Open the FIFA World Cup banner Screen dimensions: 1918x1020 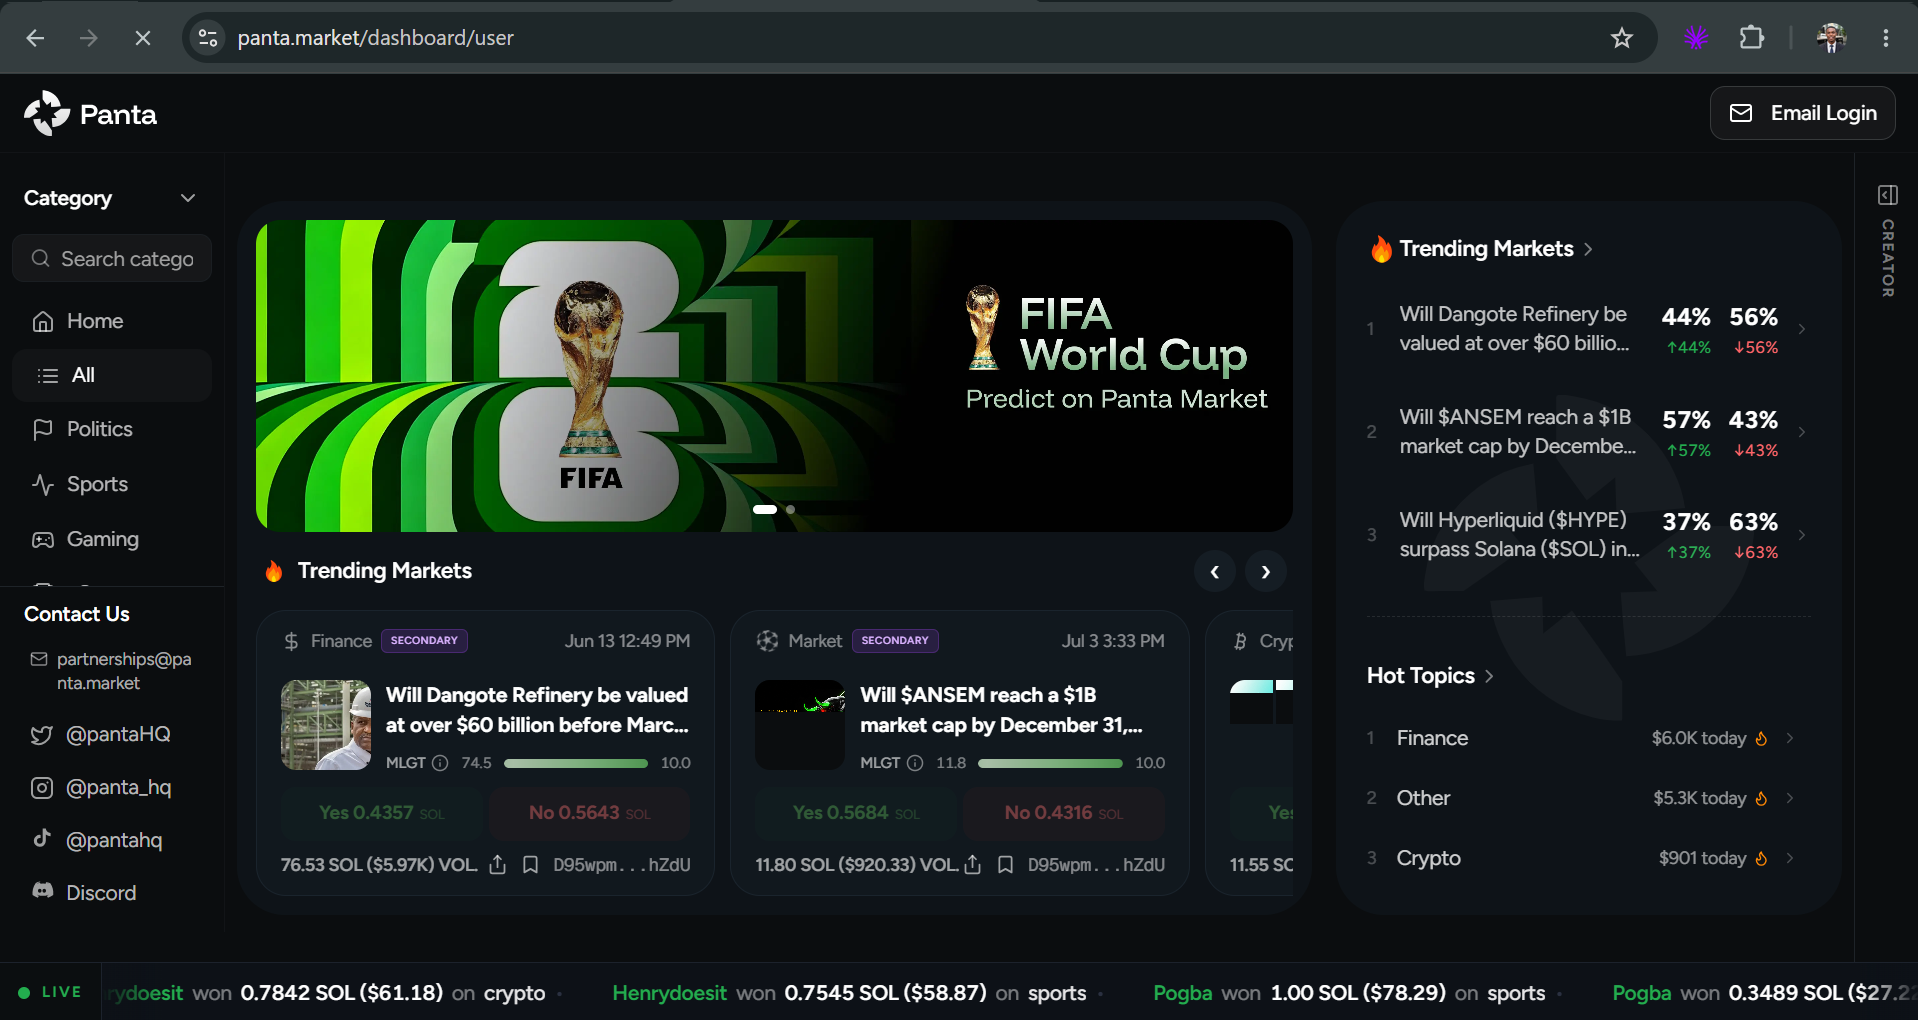point(774,376)
